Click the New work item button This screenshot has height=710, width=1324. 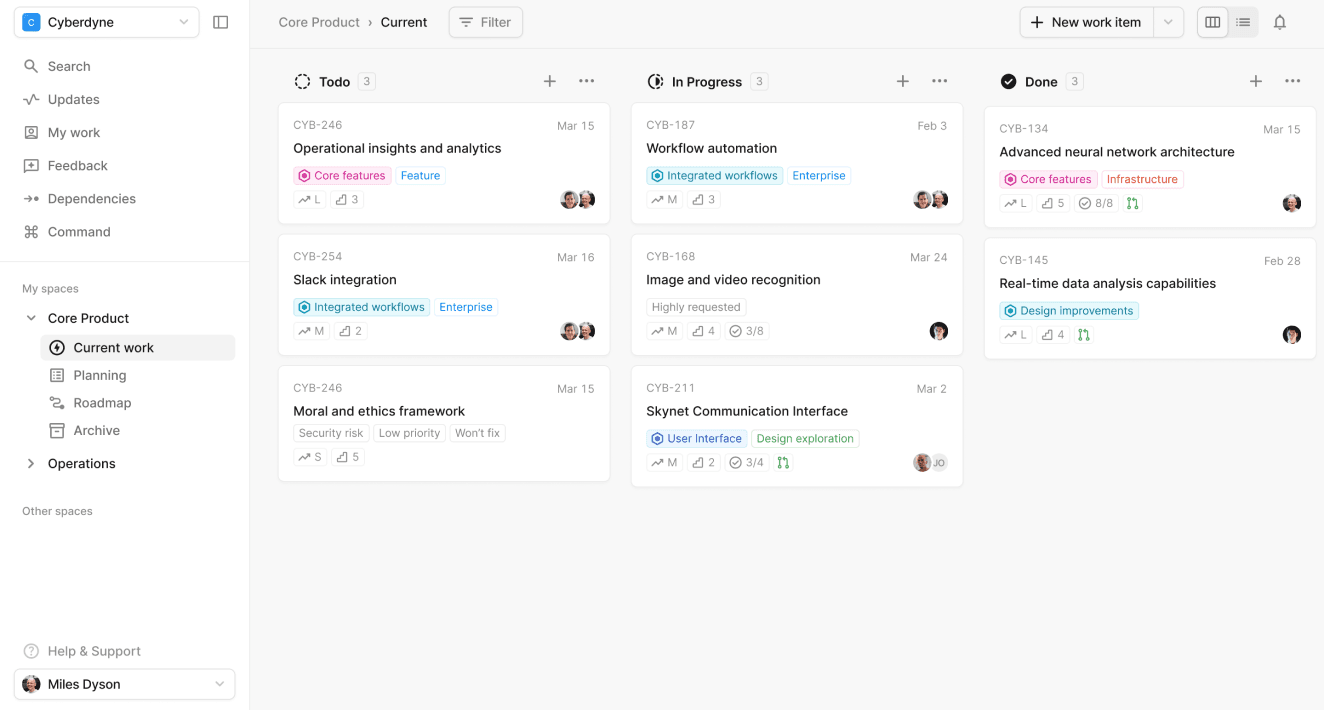[x=1086, y=21]
